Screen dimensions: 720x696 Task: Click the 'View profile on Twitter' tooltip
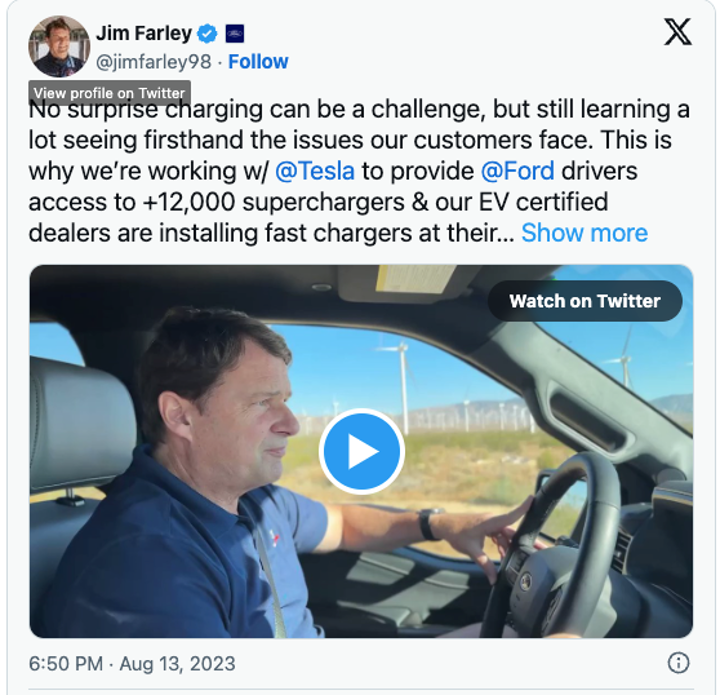(x=109, y=93)
